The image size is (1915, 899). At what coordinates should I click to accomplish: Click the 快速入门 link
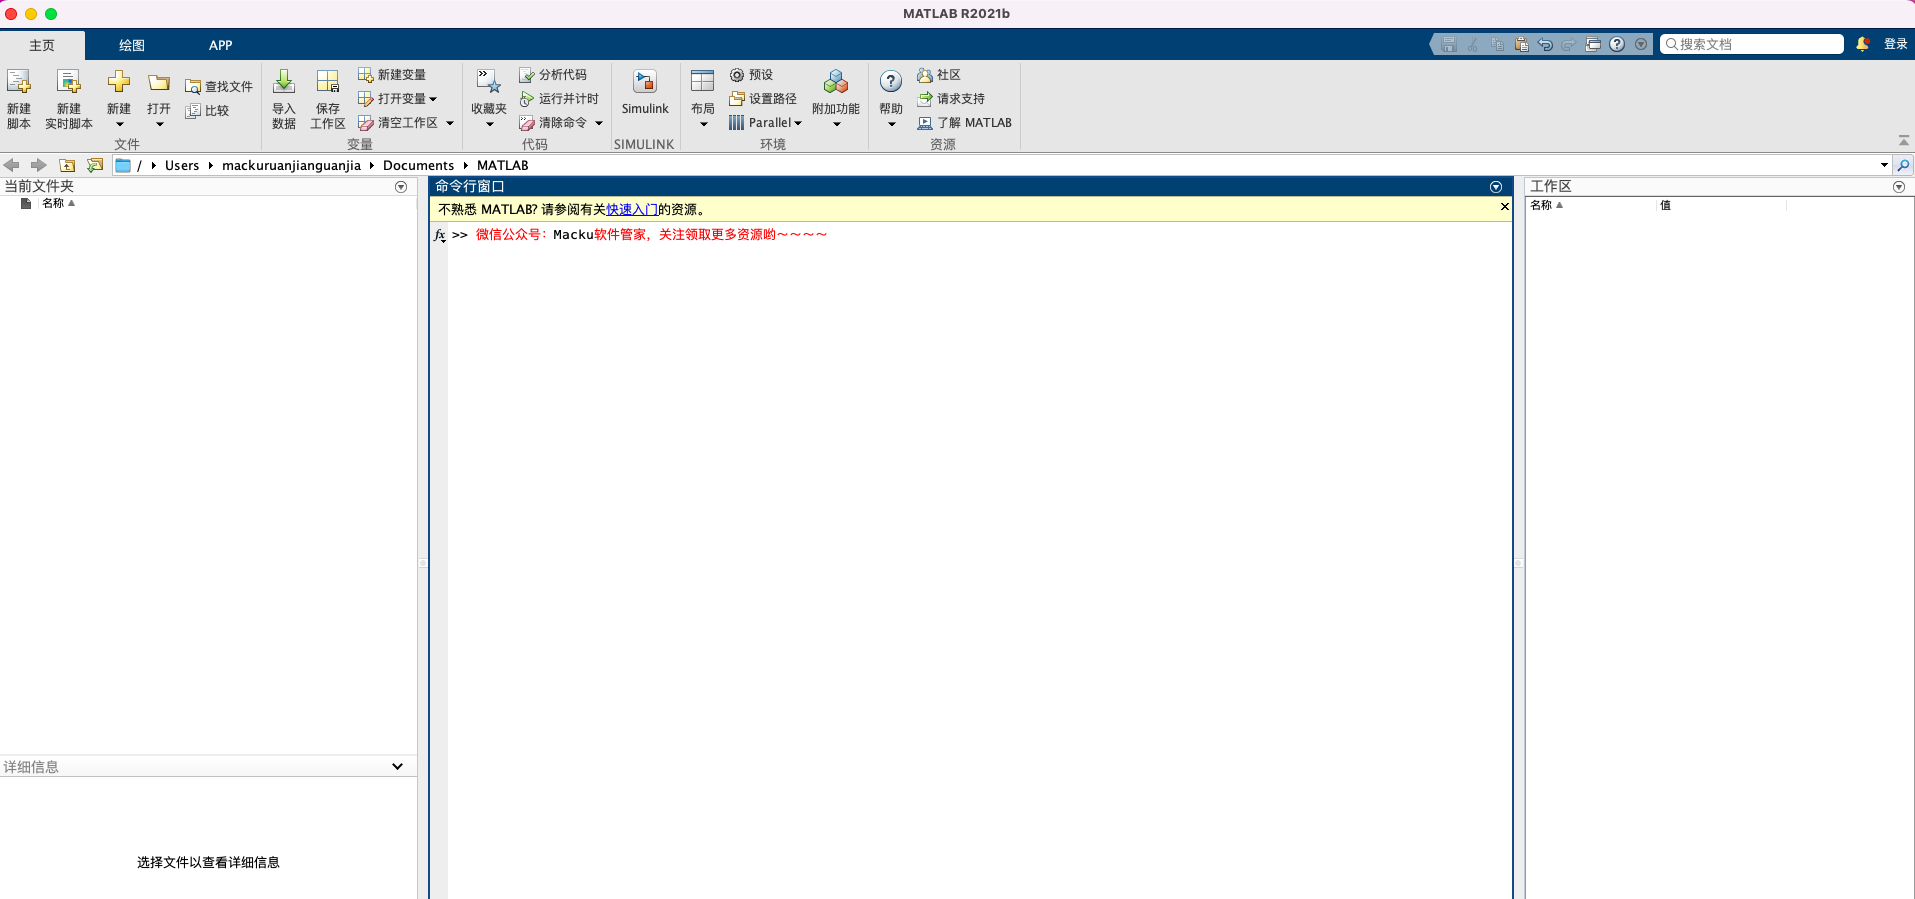(x=632, y=210)
